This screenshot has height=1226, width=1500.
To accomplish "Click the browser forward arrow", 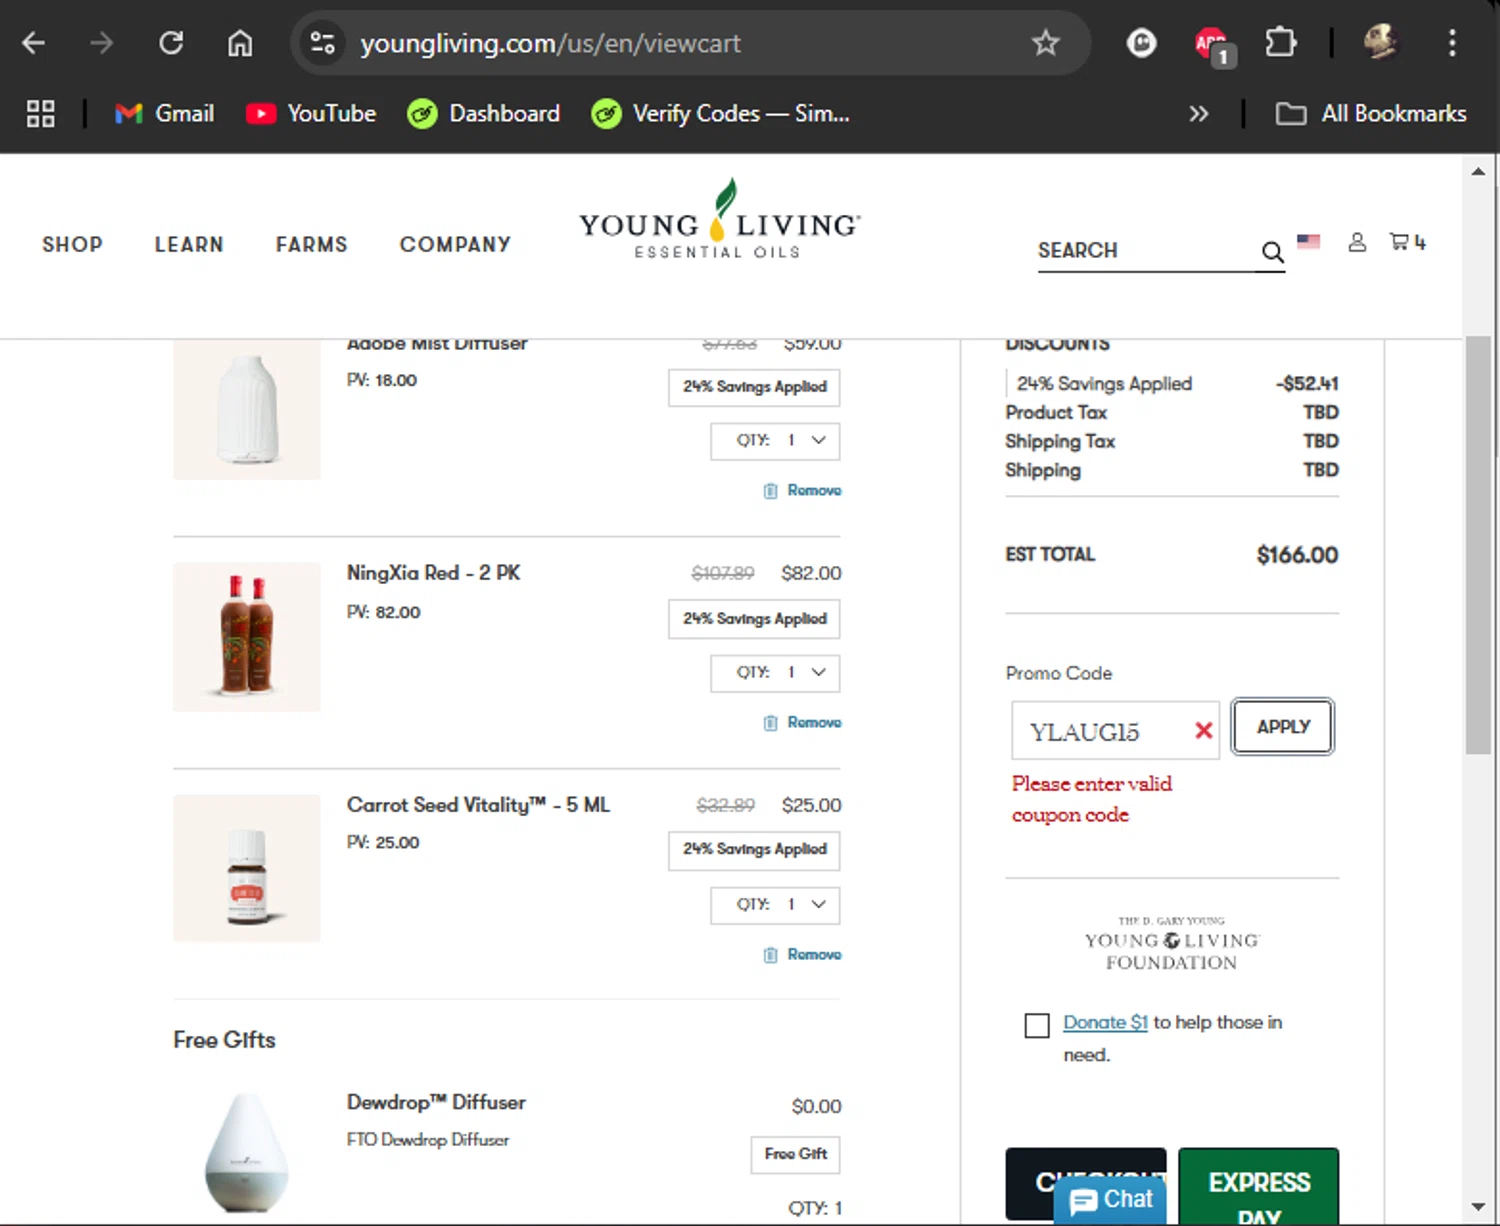I will pos(101,43).
